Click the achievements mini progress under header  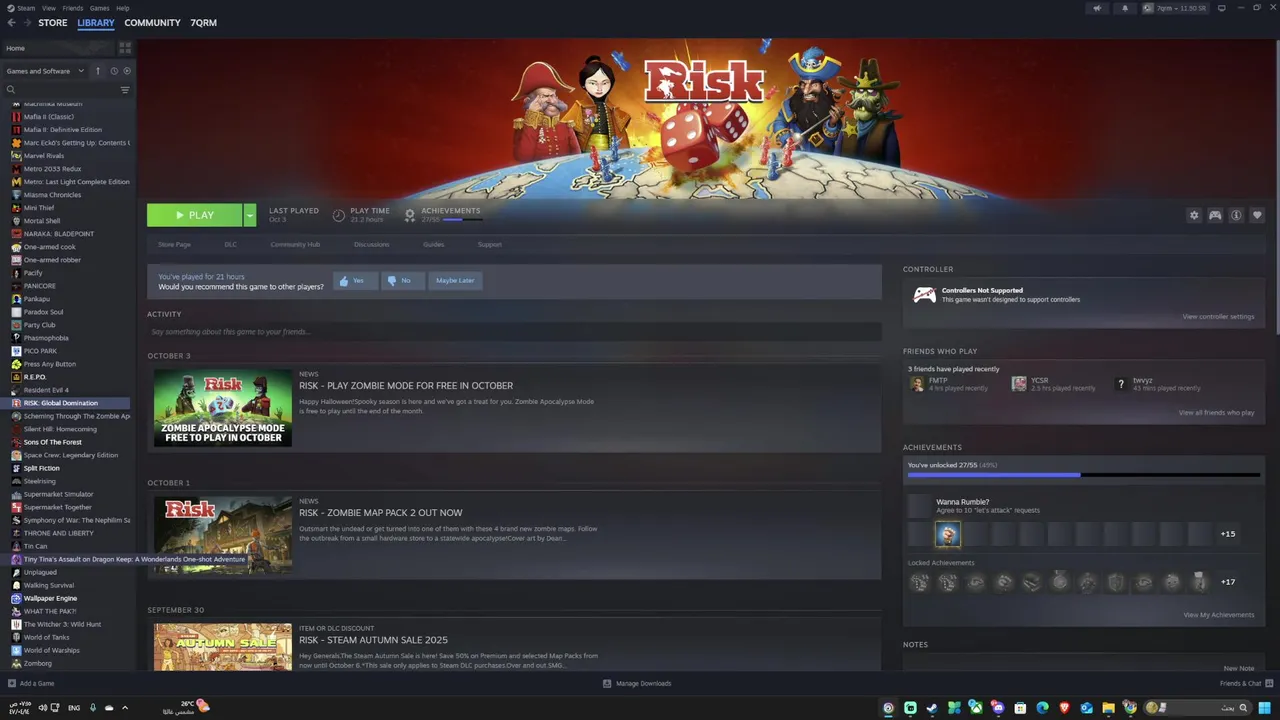tap(461, 219)
